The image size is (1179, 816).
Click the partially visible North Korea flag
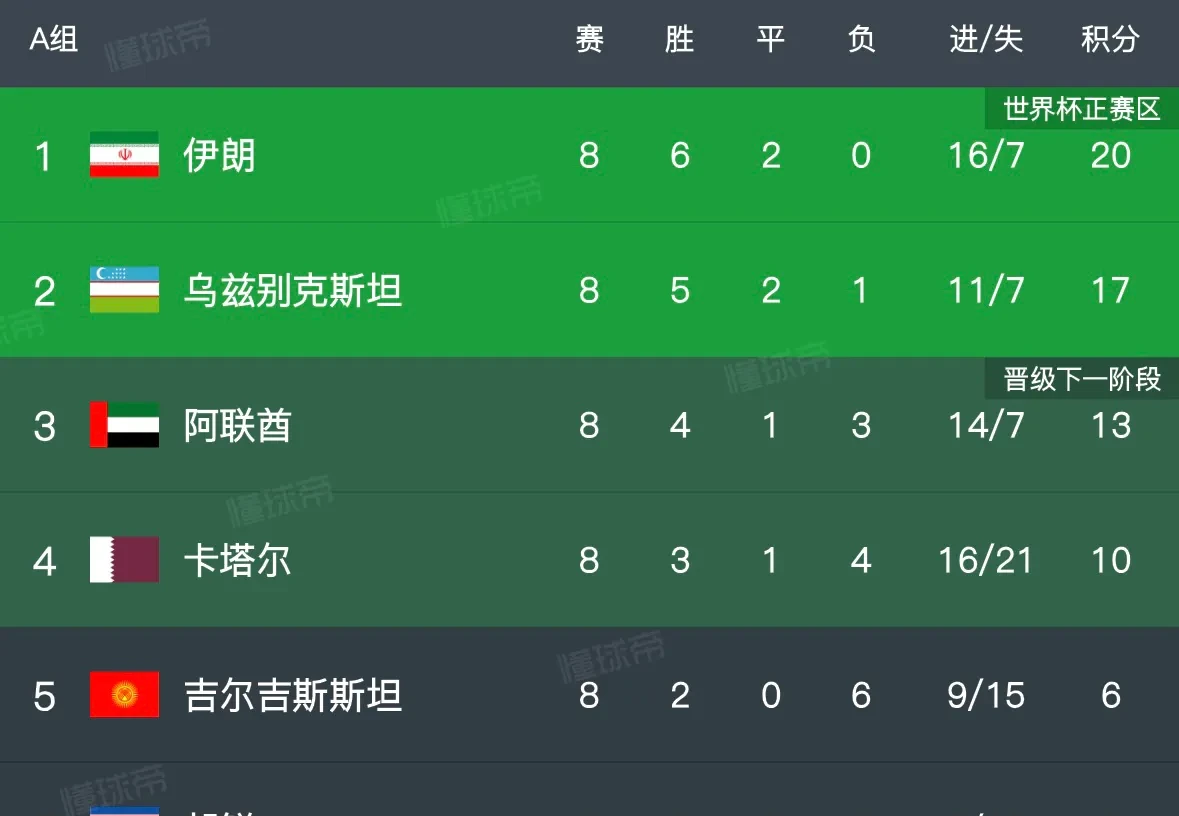pyautogui.click(x=122, y=810)
